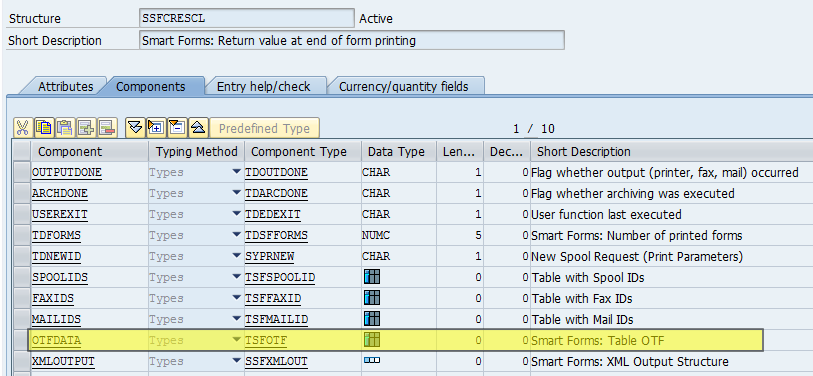Click the TDNEWID component name
This screenshot has width=813, height=376.
[x=57, y=256]
